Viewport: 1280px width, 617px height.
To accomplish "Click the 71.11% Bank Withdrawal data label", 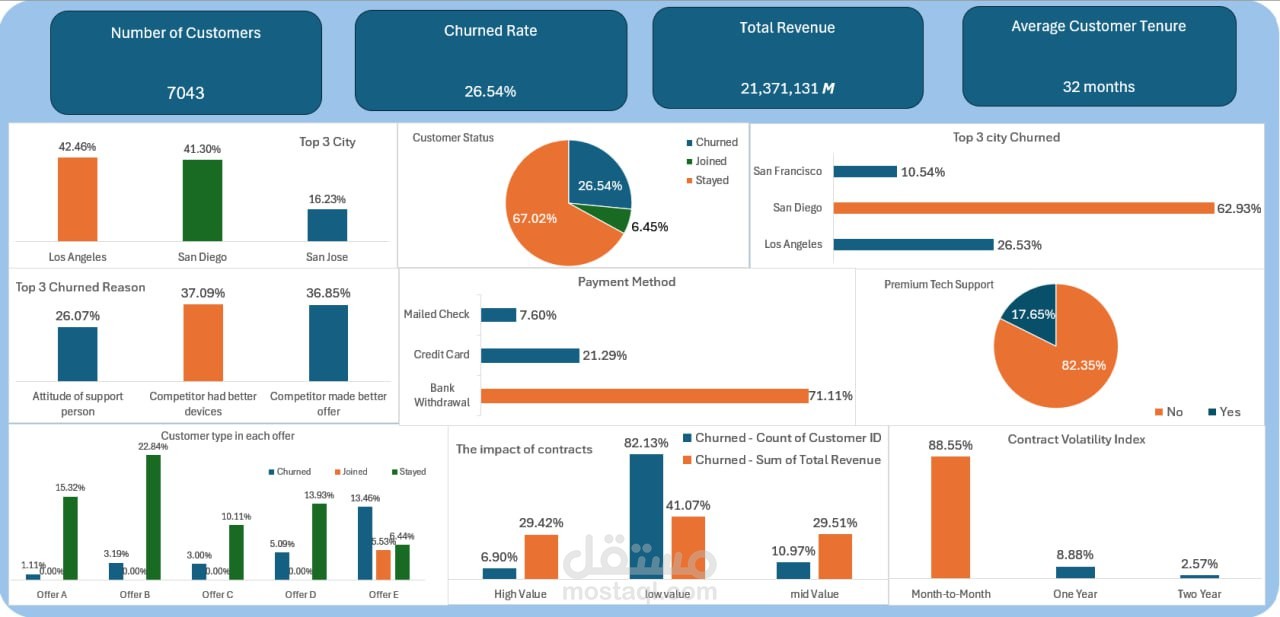I will coord(832,396).
